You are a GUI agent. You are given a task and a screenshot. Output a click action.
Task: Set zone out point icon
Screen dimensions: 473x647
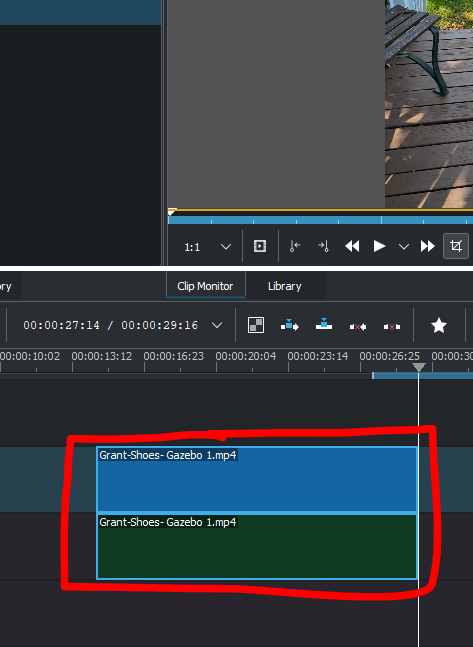(x=323, y=246)
